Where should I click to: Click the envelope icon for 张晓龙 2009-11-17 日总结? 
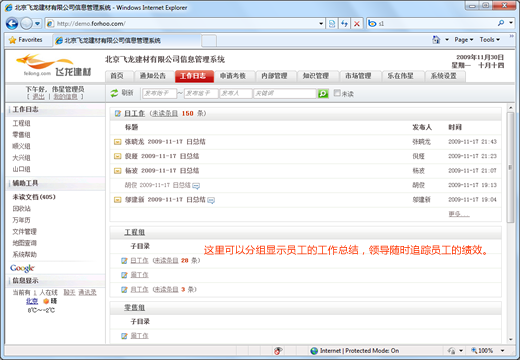117,142
